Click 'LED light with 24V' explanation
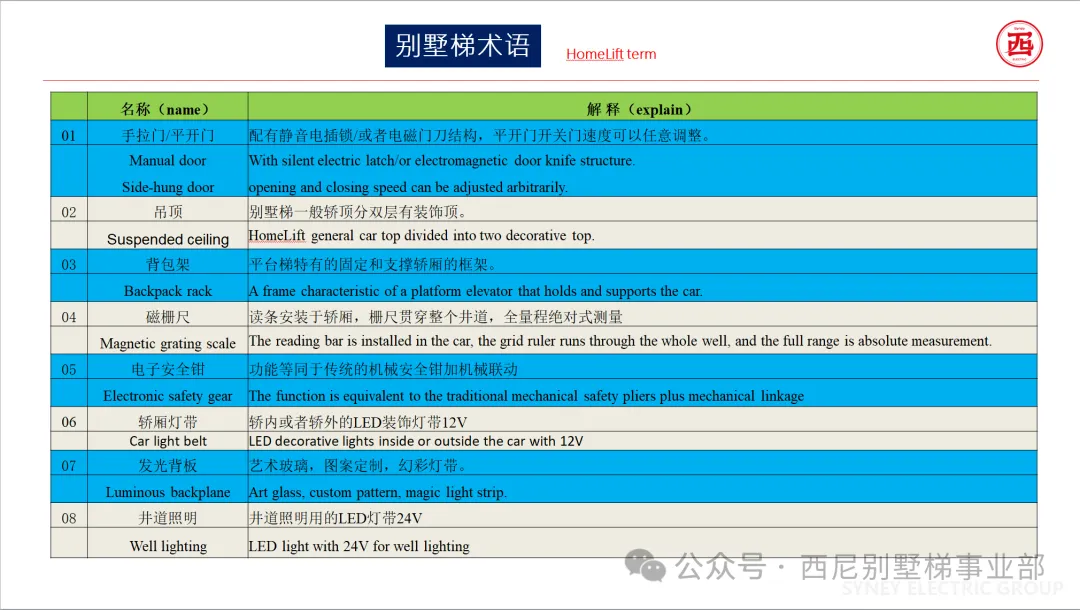1080x610 pixels. tap(359, 546)
